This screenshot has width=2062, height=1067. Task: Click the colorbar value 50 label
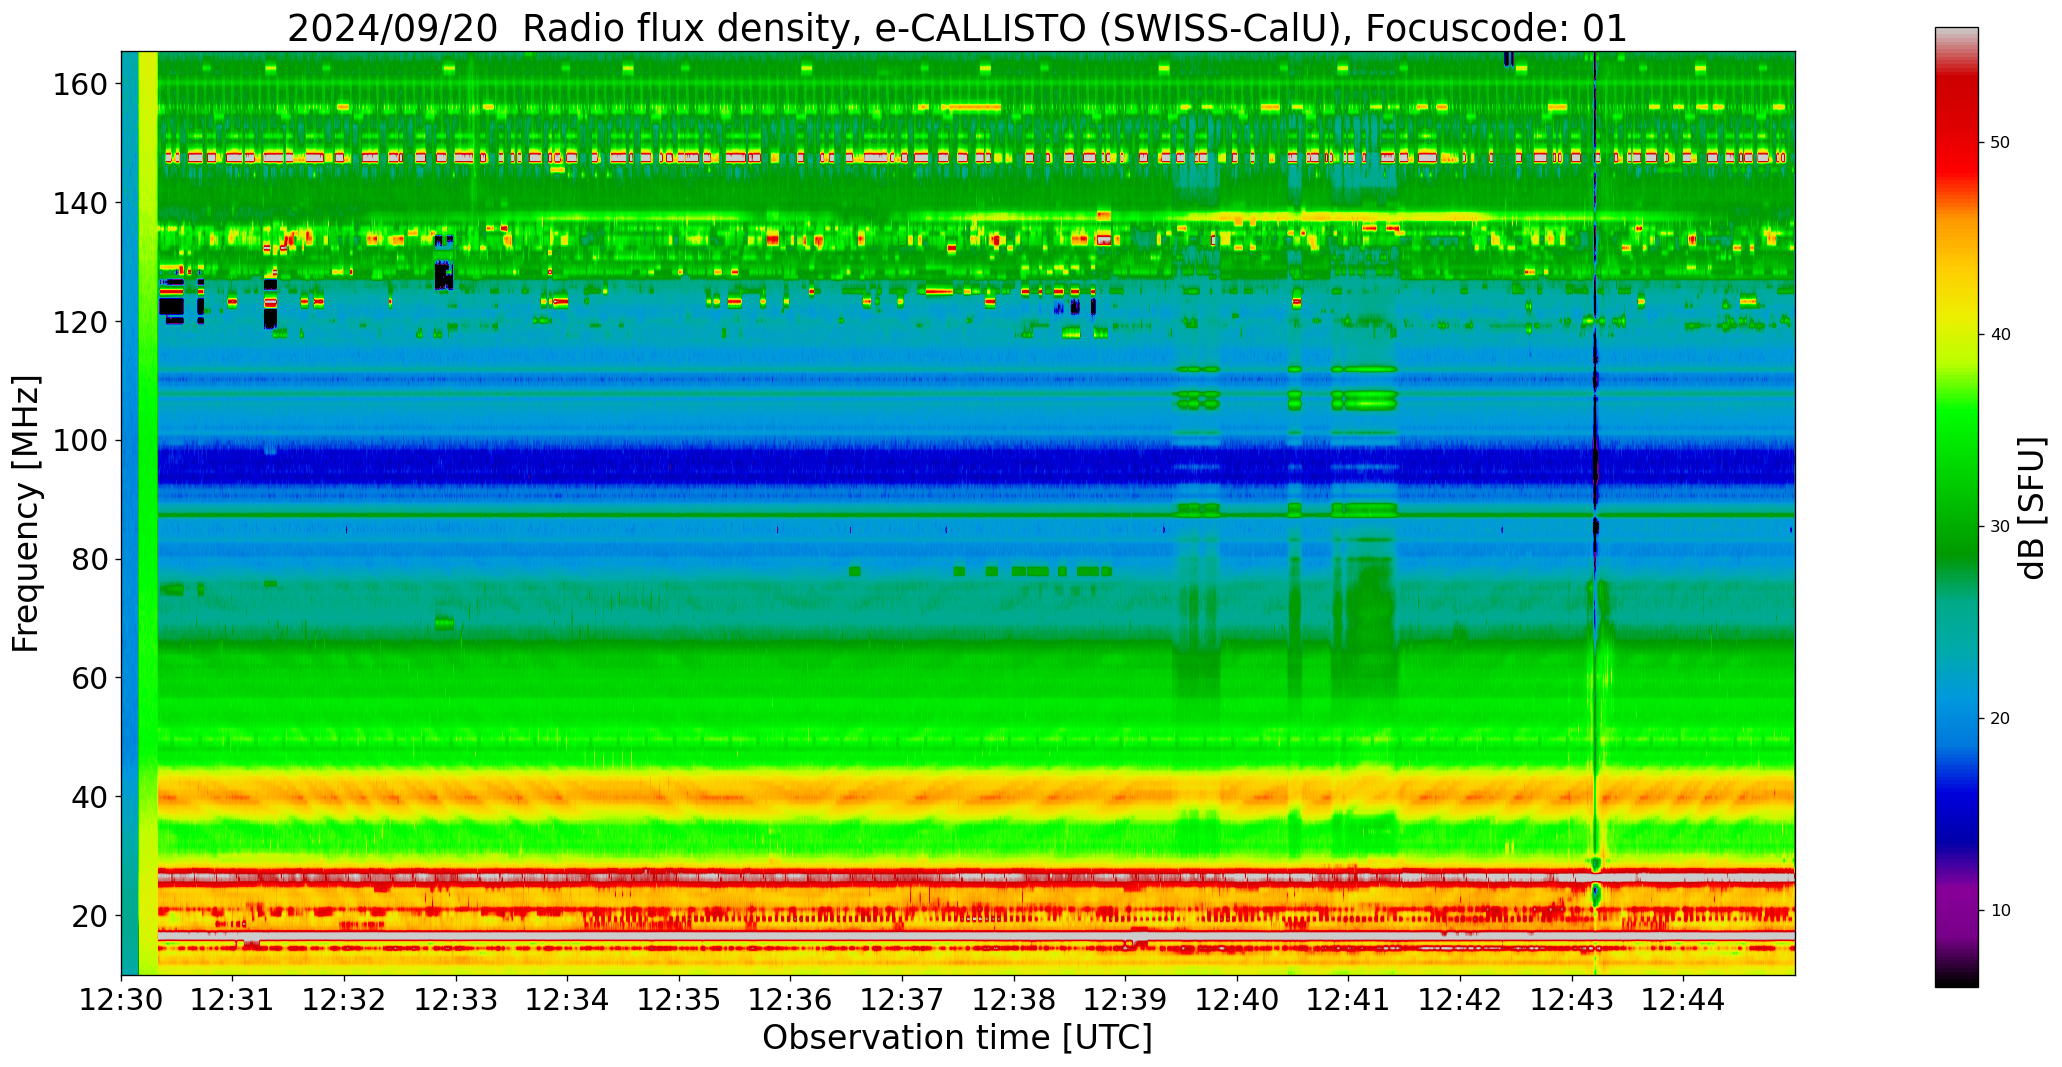2000,143
